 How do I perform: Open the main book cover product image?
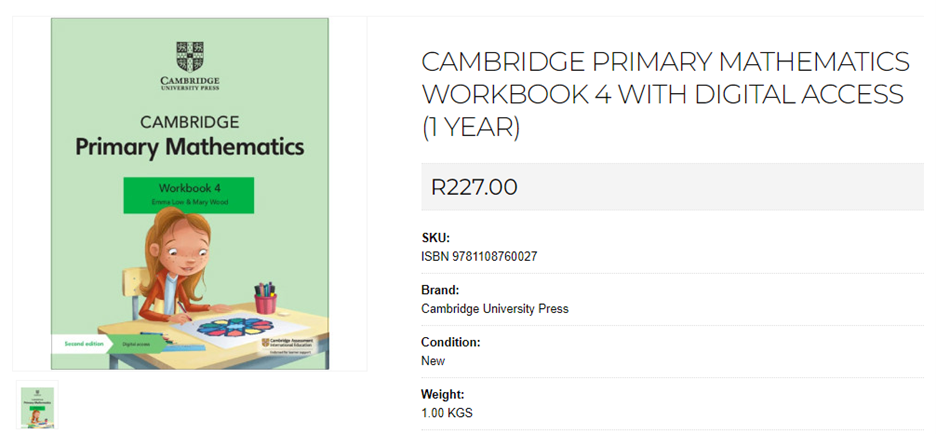[x=190, y=193]
